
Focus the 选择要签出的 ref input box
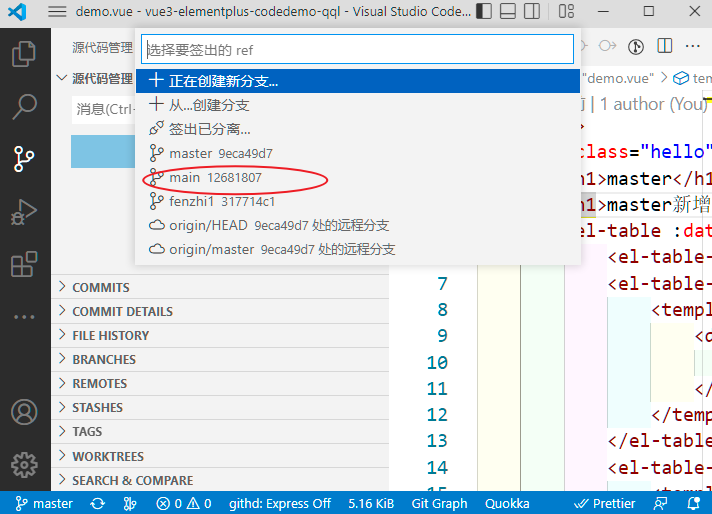click(x=357, y=49)
